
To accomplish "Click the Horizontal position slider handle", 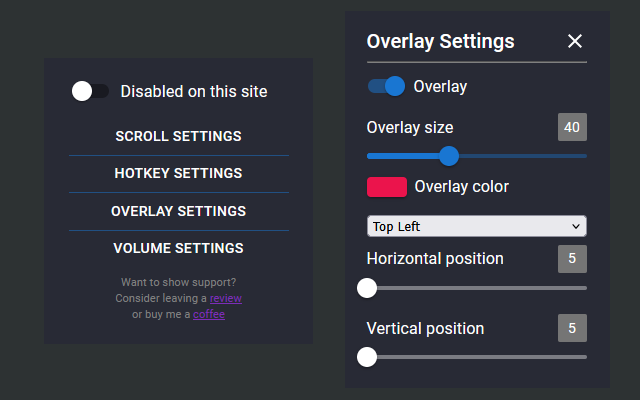I will point(367,288).
